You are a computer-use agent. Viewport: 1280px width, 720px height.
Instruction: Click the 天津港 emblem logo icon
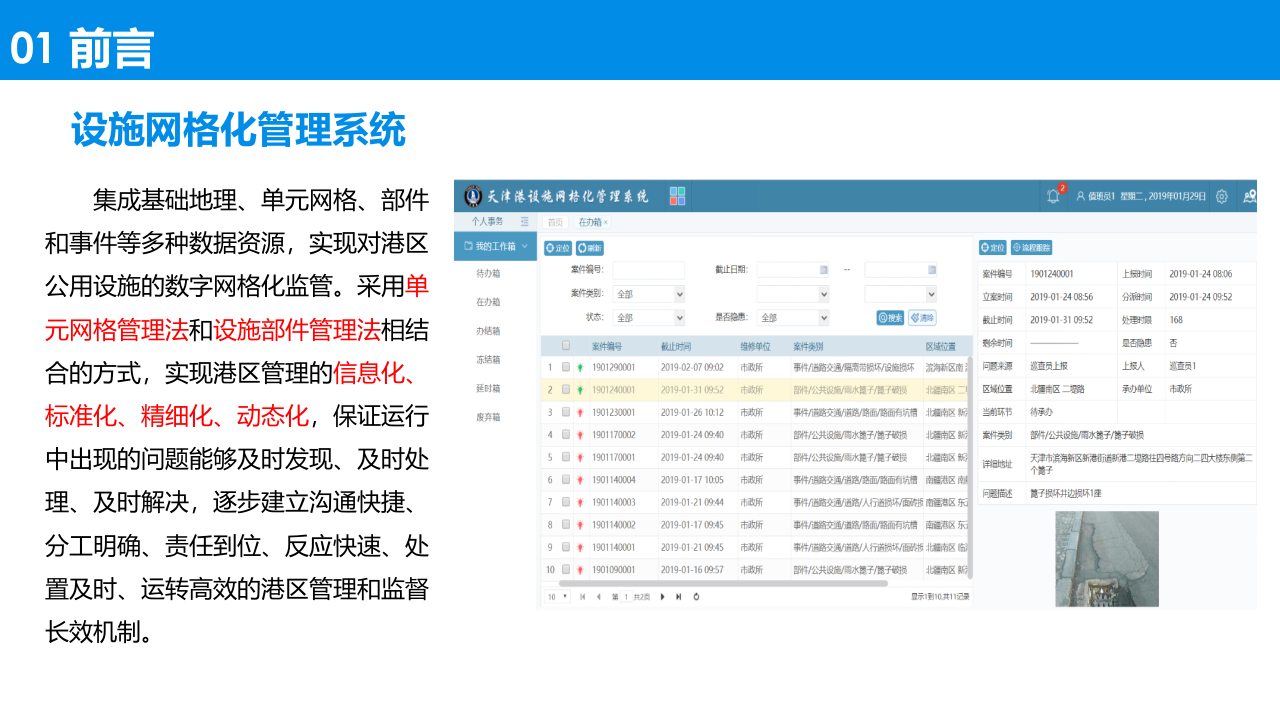point(473,196)
